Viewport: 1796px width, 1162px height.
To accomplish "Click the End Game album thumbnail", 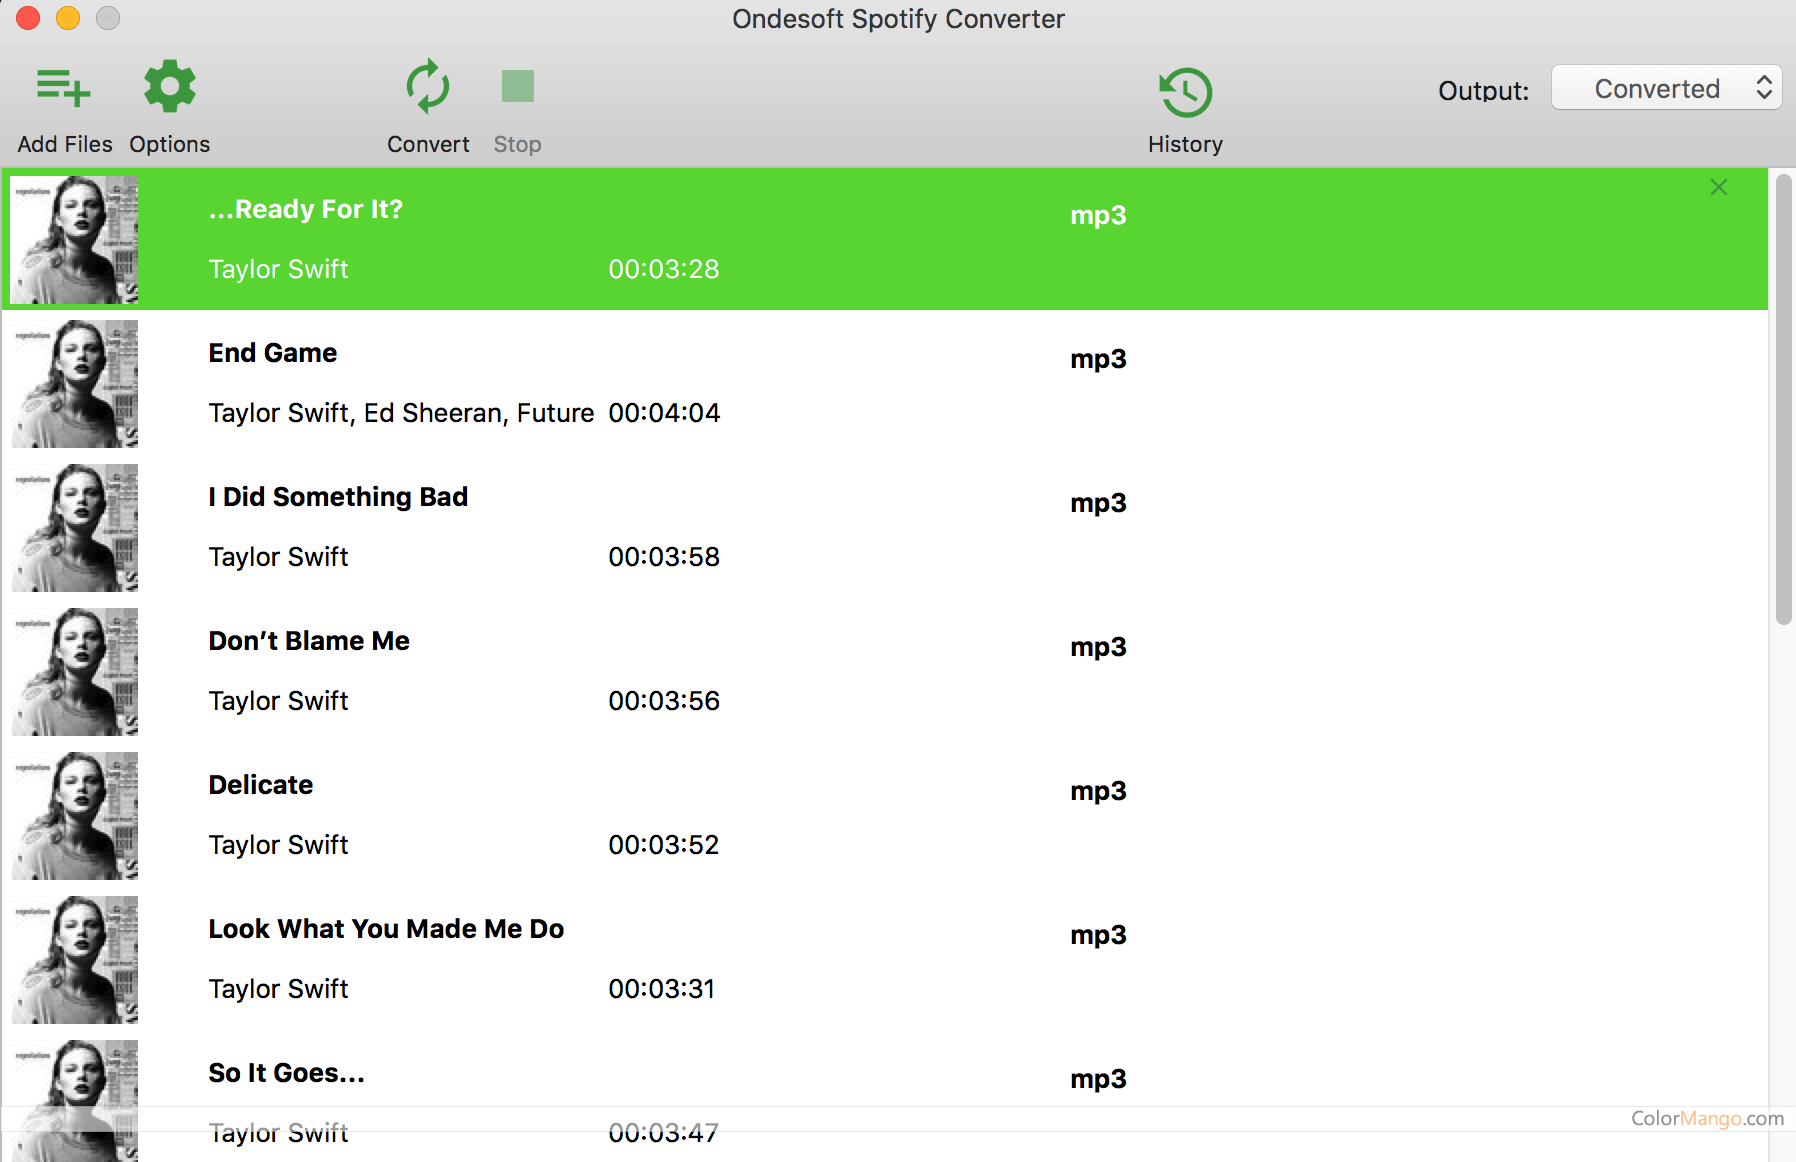I will click(x=74, y=384).
